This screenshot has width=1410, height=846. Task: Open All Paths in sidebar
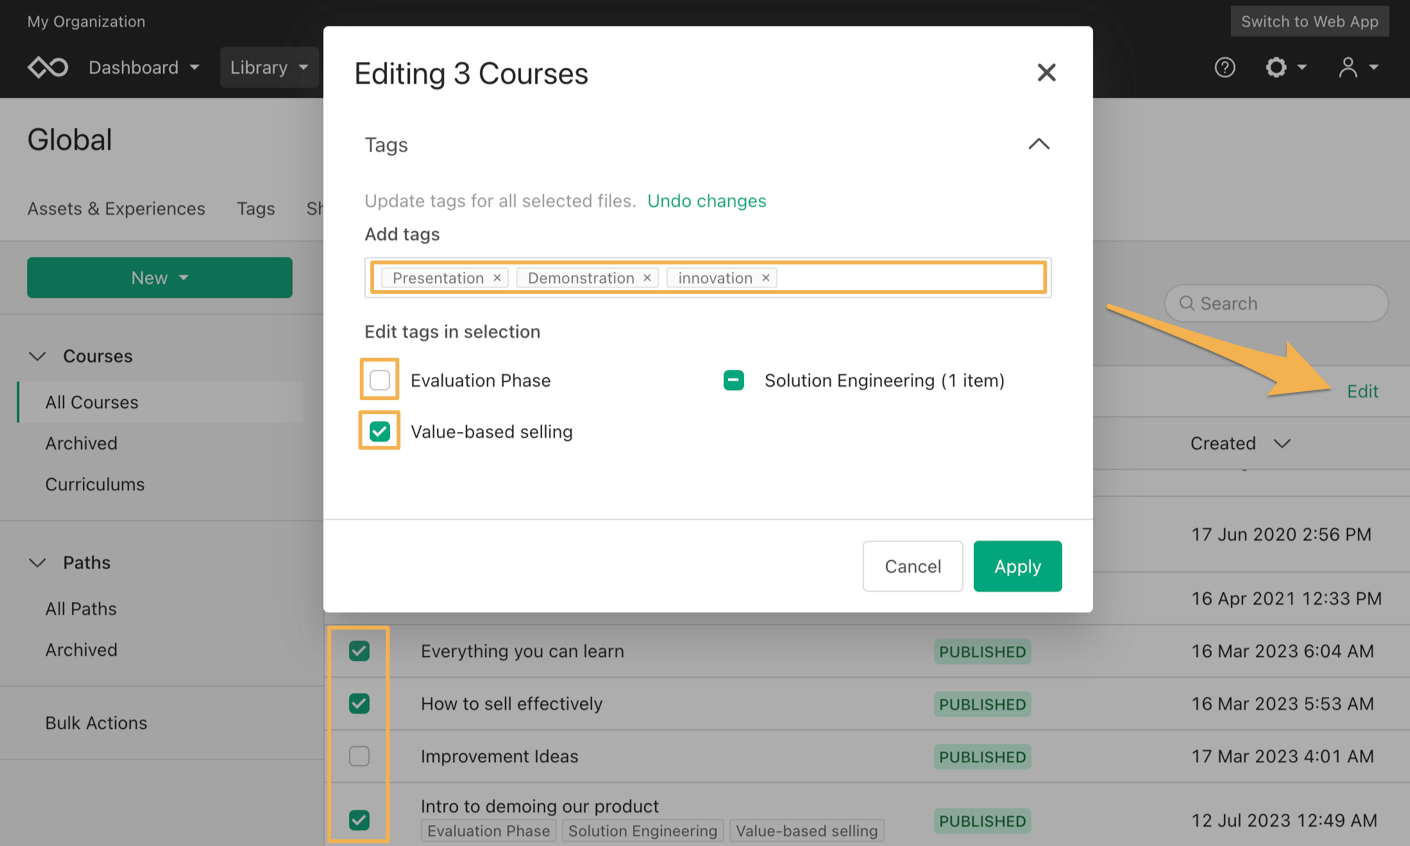tap(81, 609)
